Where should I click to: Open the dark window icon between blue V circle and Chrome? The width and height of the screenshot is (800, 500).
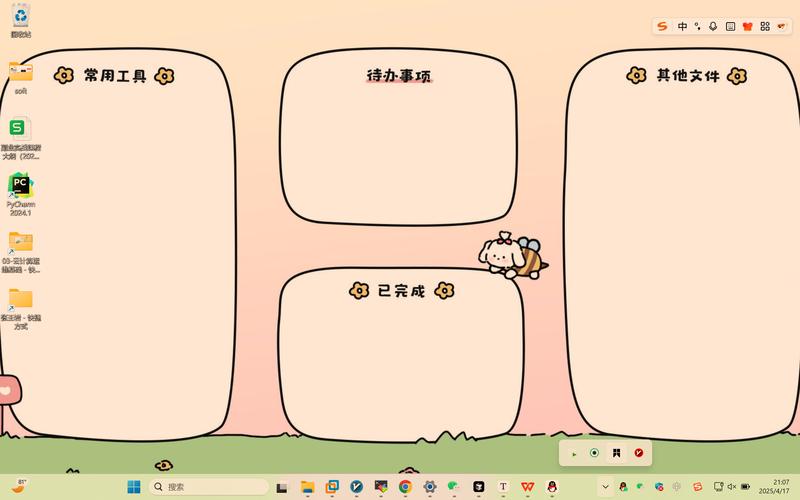pos(381,487)
